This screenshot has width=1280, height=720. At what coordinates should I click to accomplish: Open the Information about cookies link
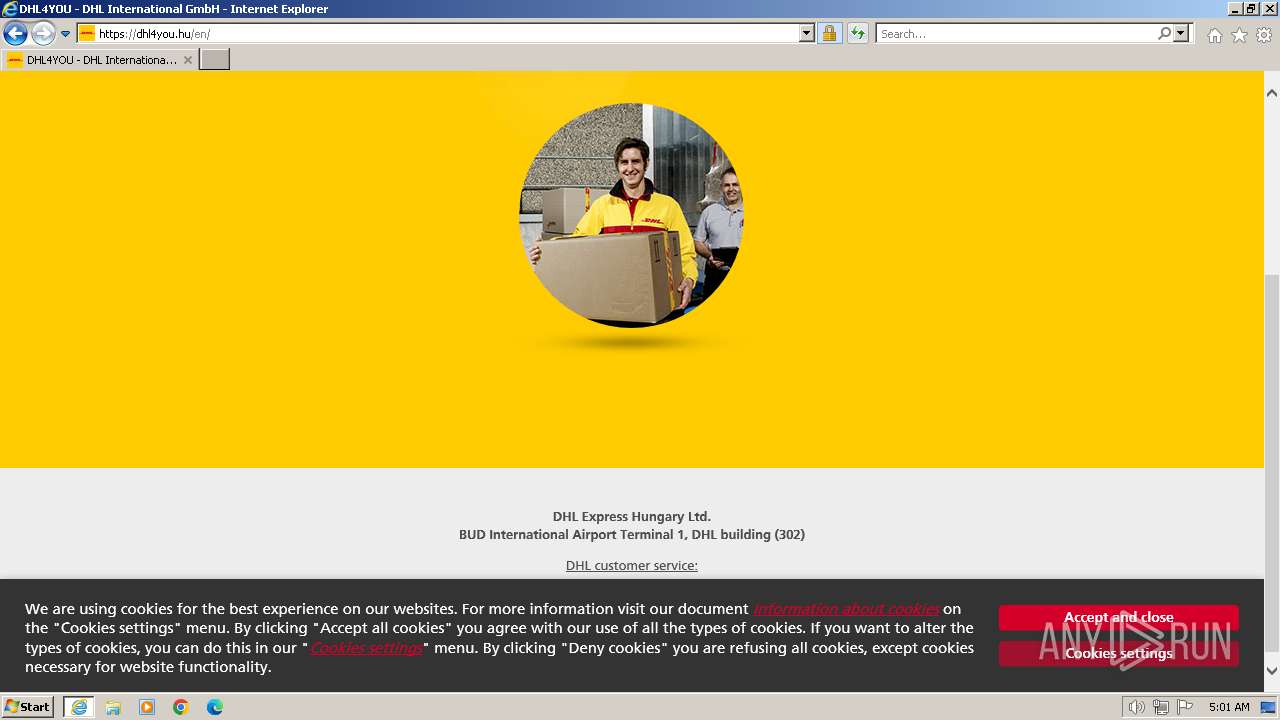[846, 609]
